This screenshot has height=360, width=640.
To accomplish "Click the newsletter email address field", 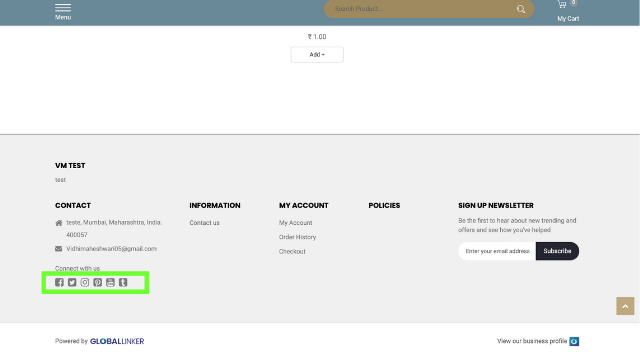I will (x=497, y=251).
